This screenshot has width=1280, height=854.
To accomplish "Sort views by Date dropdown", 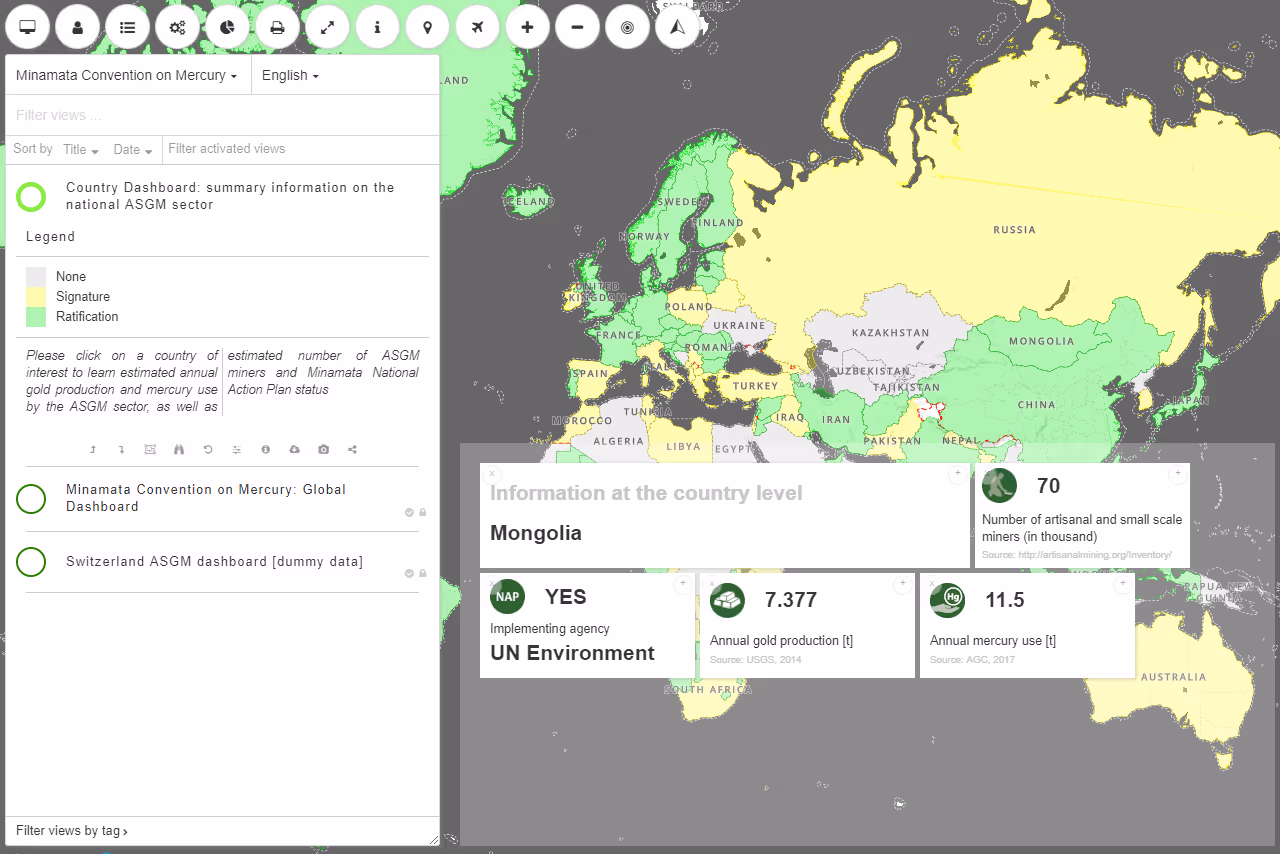I will coord(133,150).
